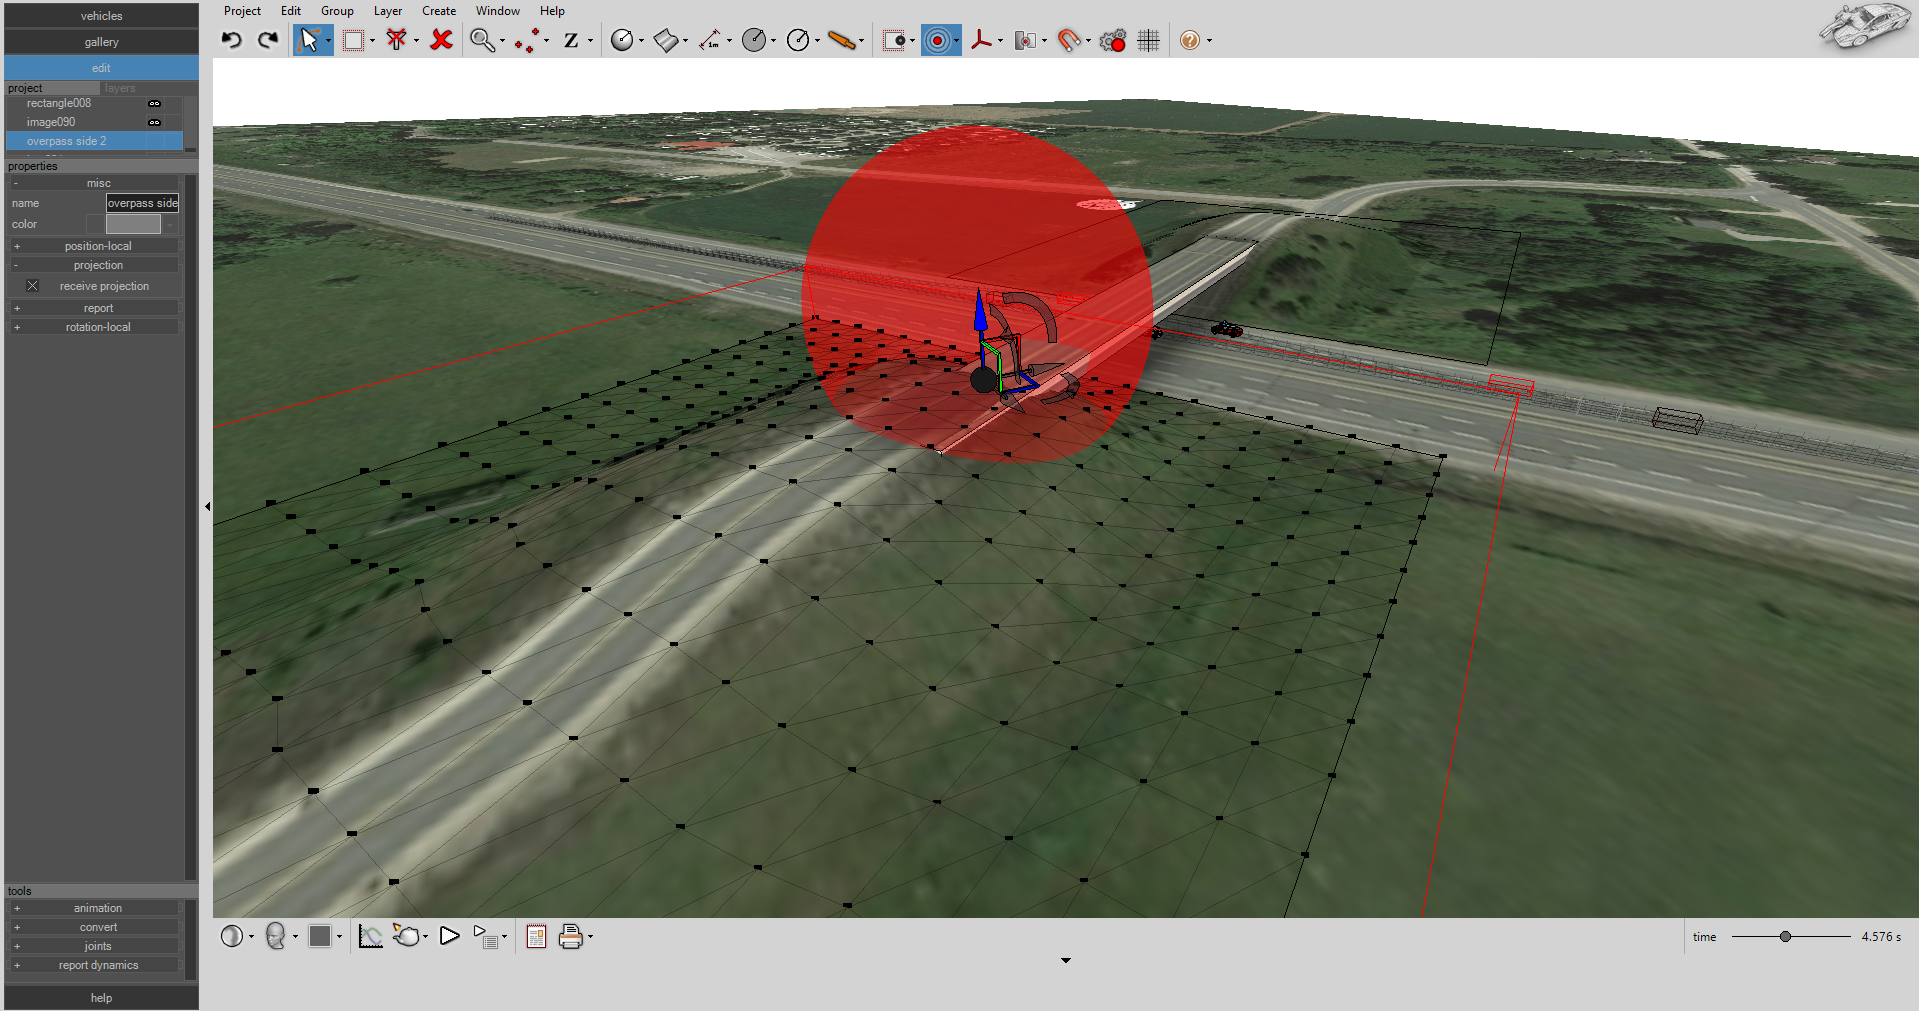Expand the rotation-local properties section
The height and width of the screenshot is (1011, 1919).
click(17, 326)
